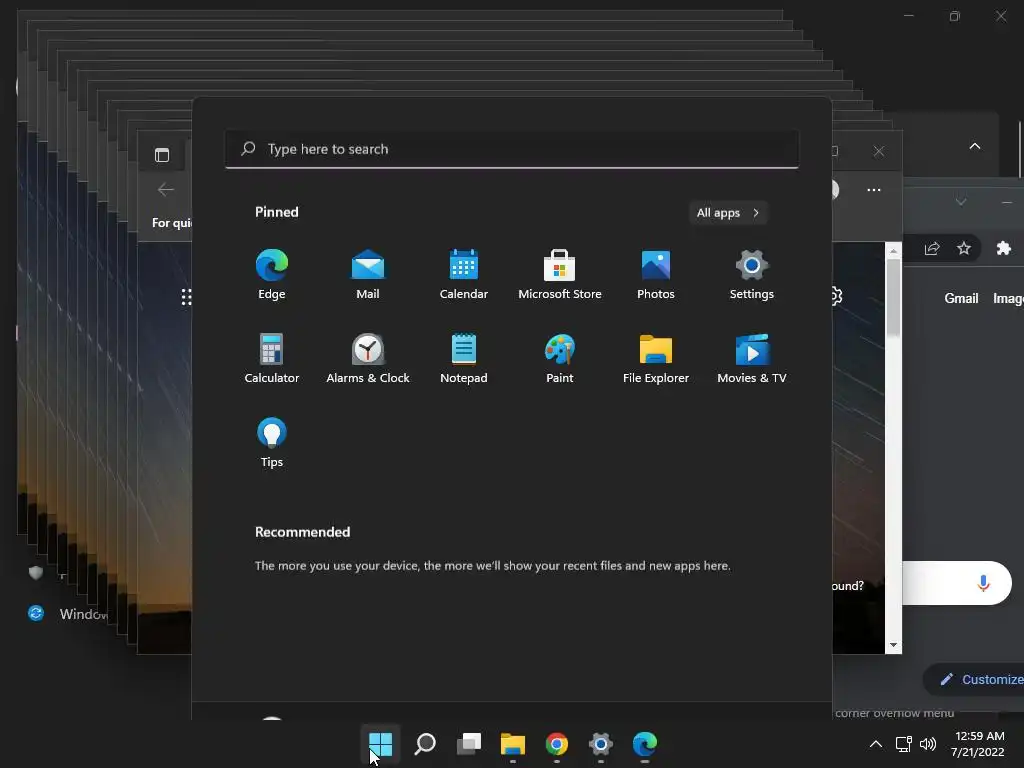Image resolution: width=1024 pixels, height=768 pixels.
Task: Open Settings from pinned apps
Action: coord(752,274)
